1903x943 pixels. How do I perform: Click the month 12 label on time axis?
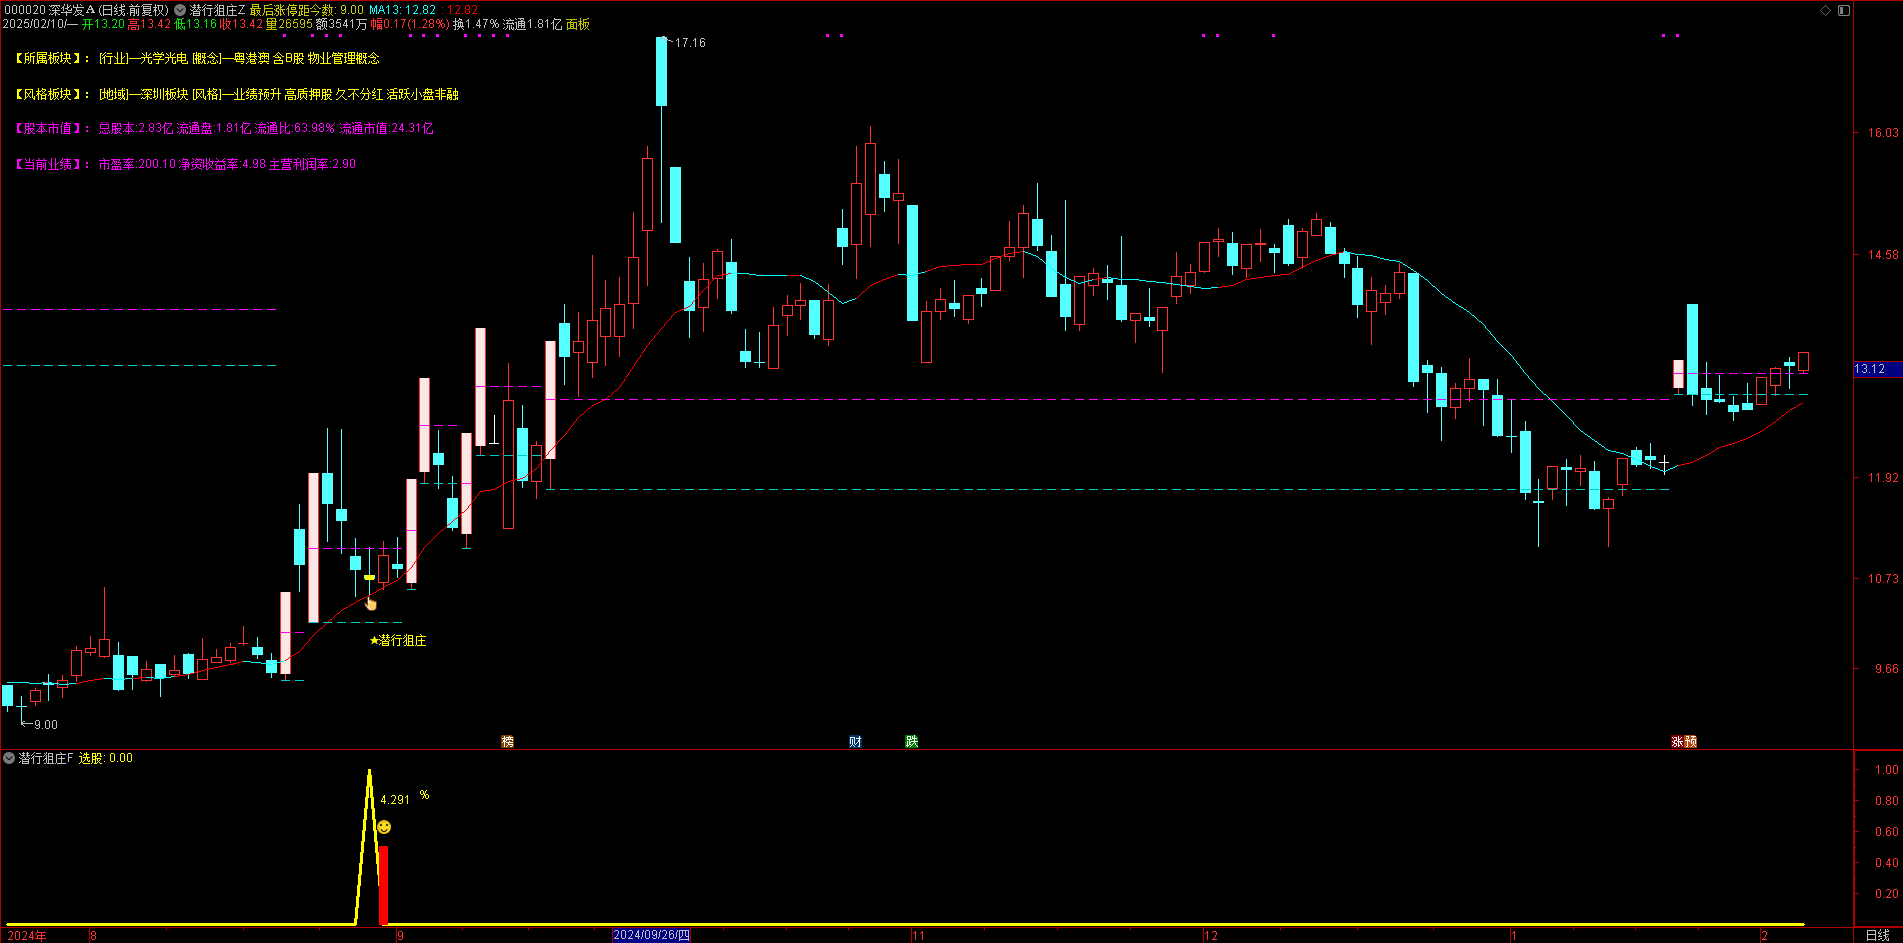[1211, 936]
